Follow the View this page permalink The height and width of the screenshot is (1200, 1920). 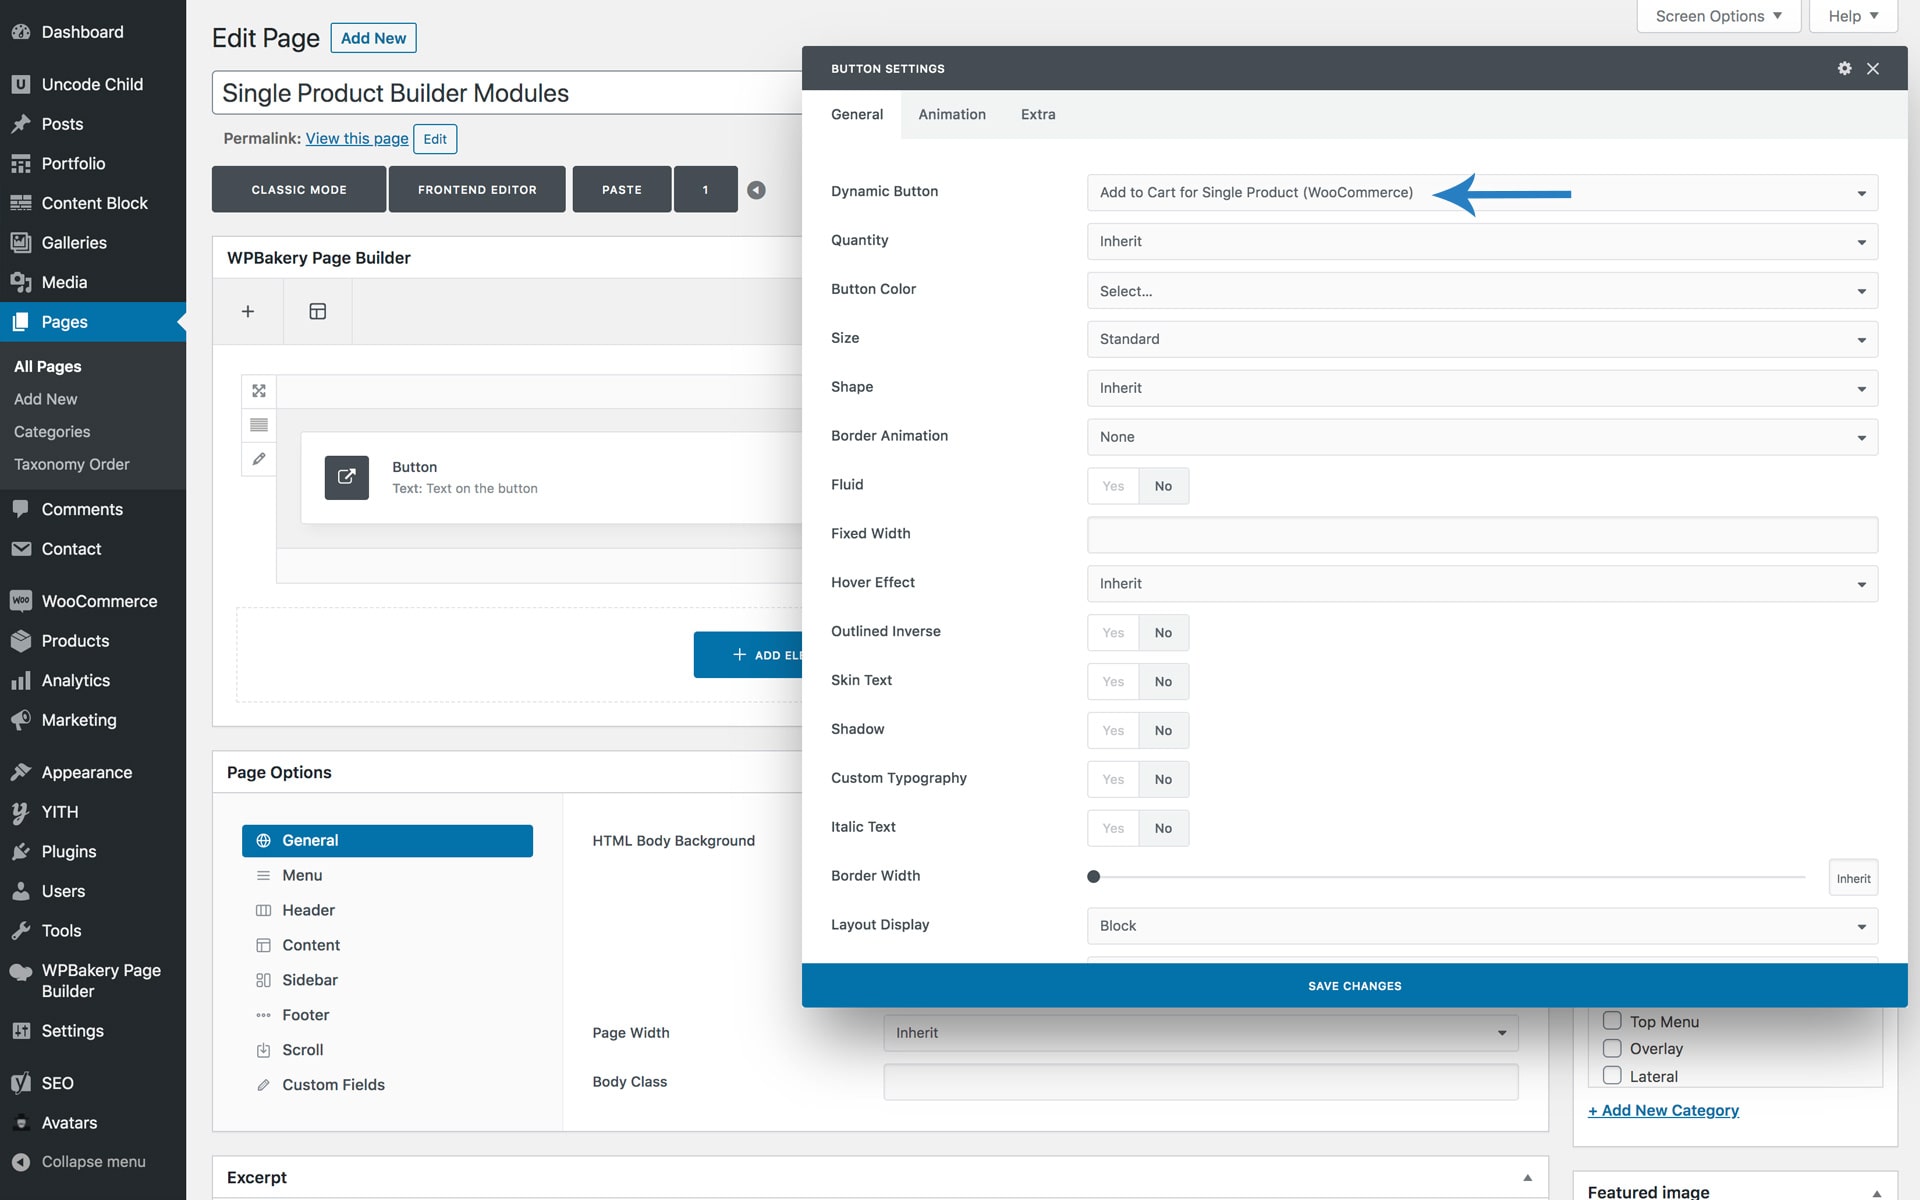[x=356, y=138]
